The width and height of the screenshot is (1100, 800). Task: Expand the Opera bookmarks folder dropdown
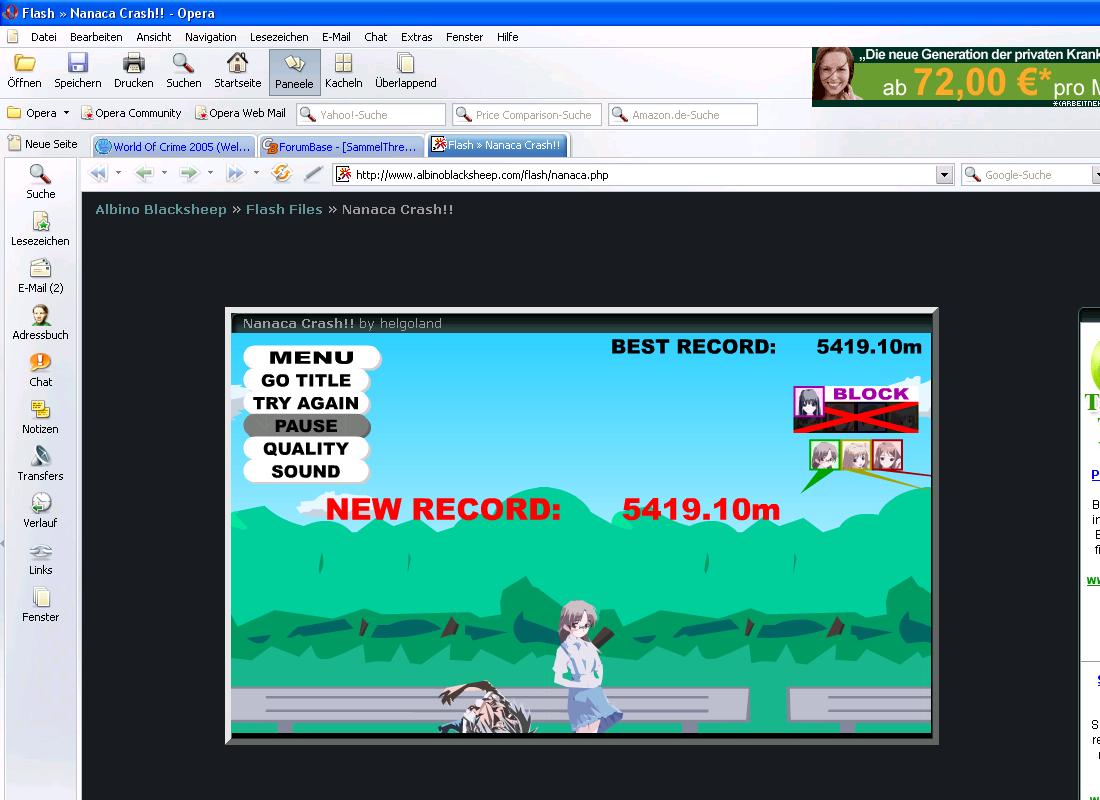pos(66,113)
